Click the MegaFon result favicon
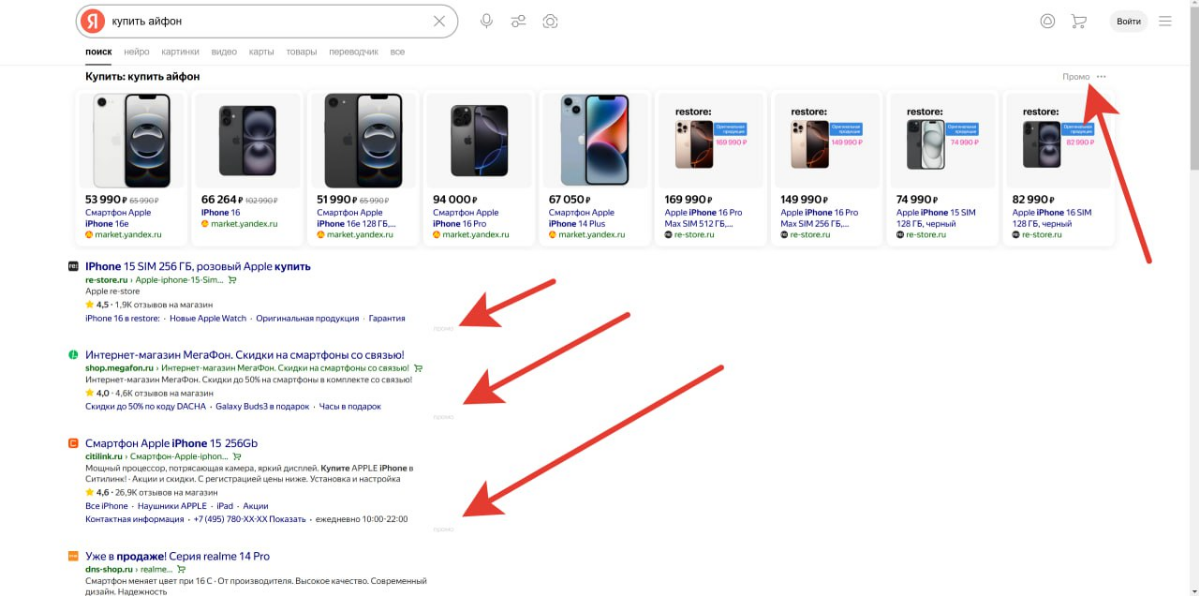 pos(73,355)
